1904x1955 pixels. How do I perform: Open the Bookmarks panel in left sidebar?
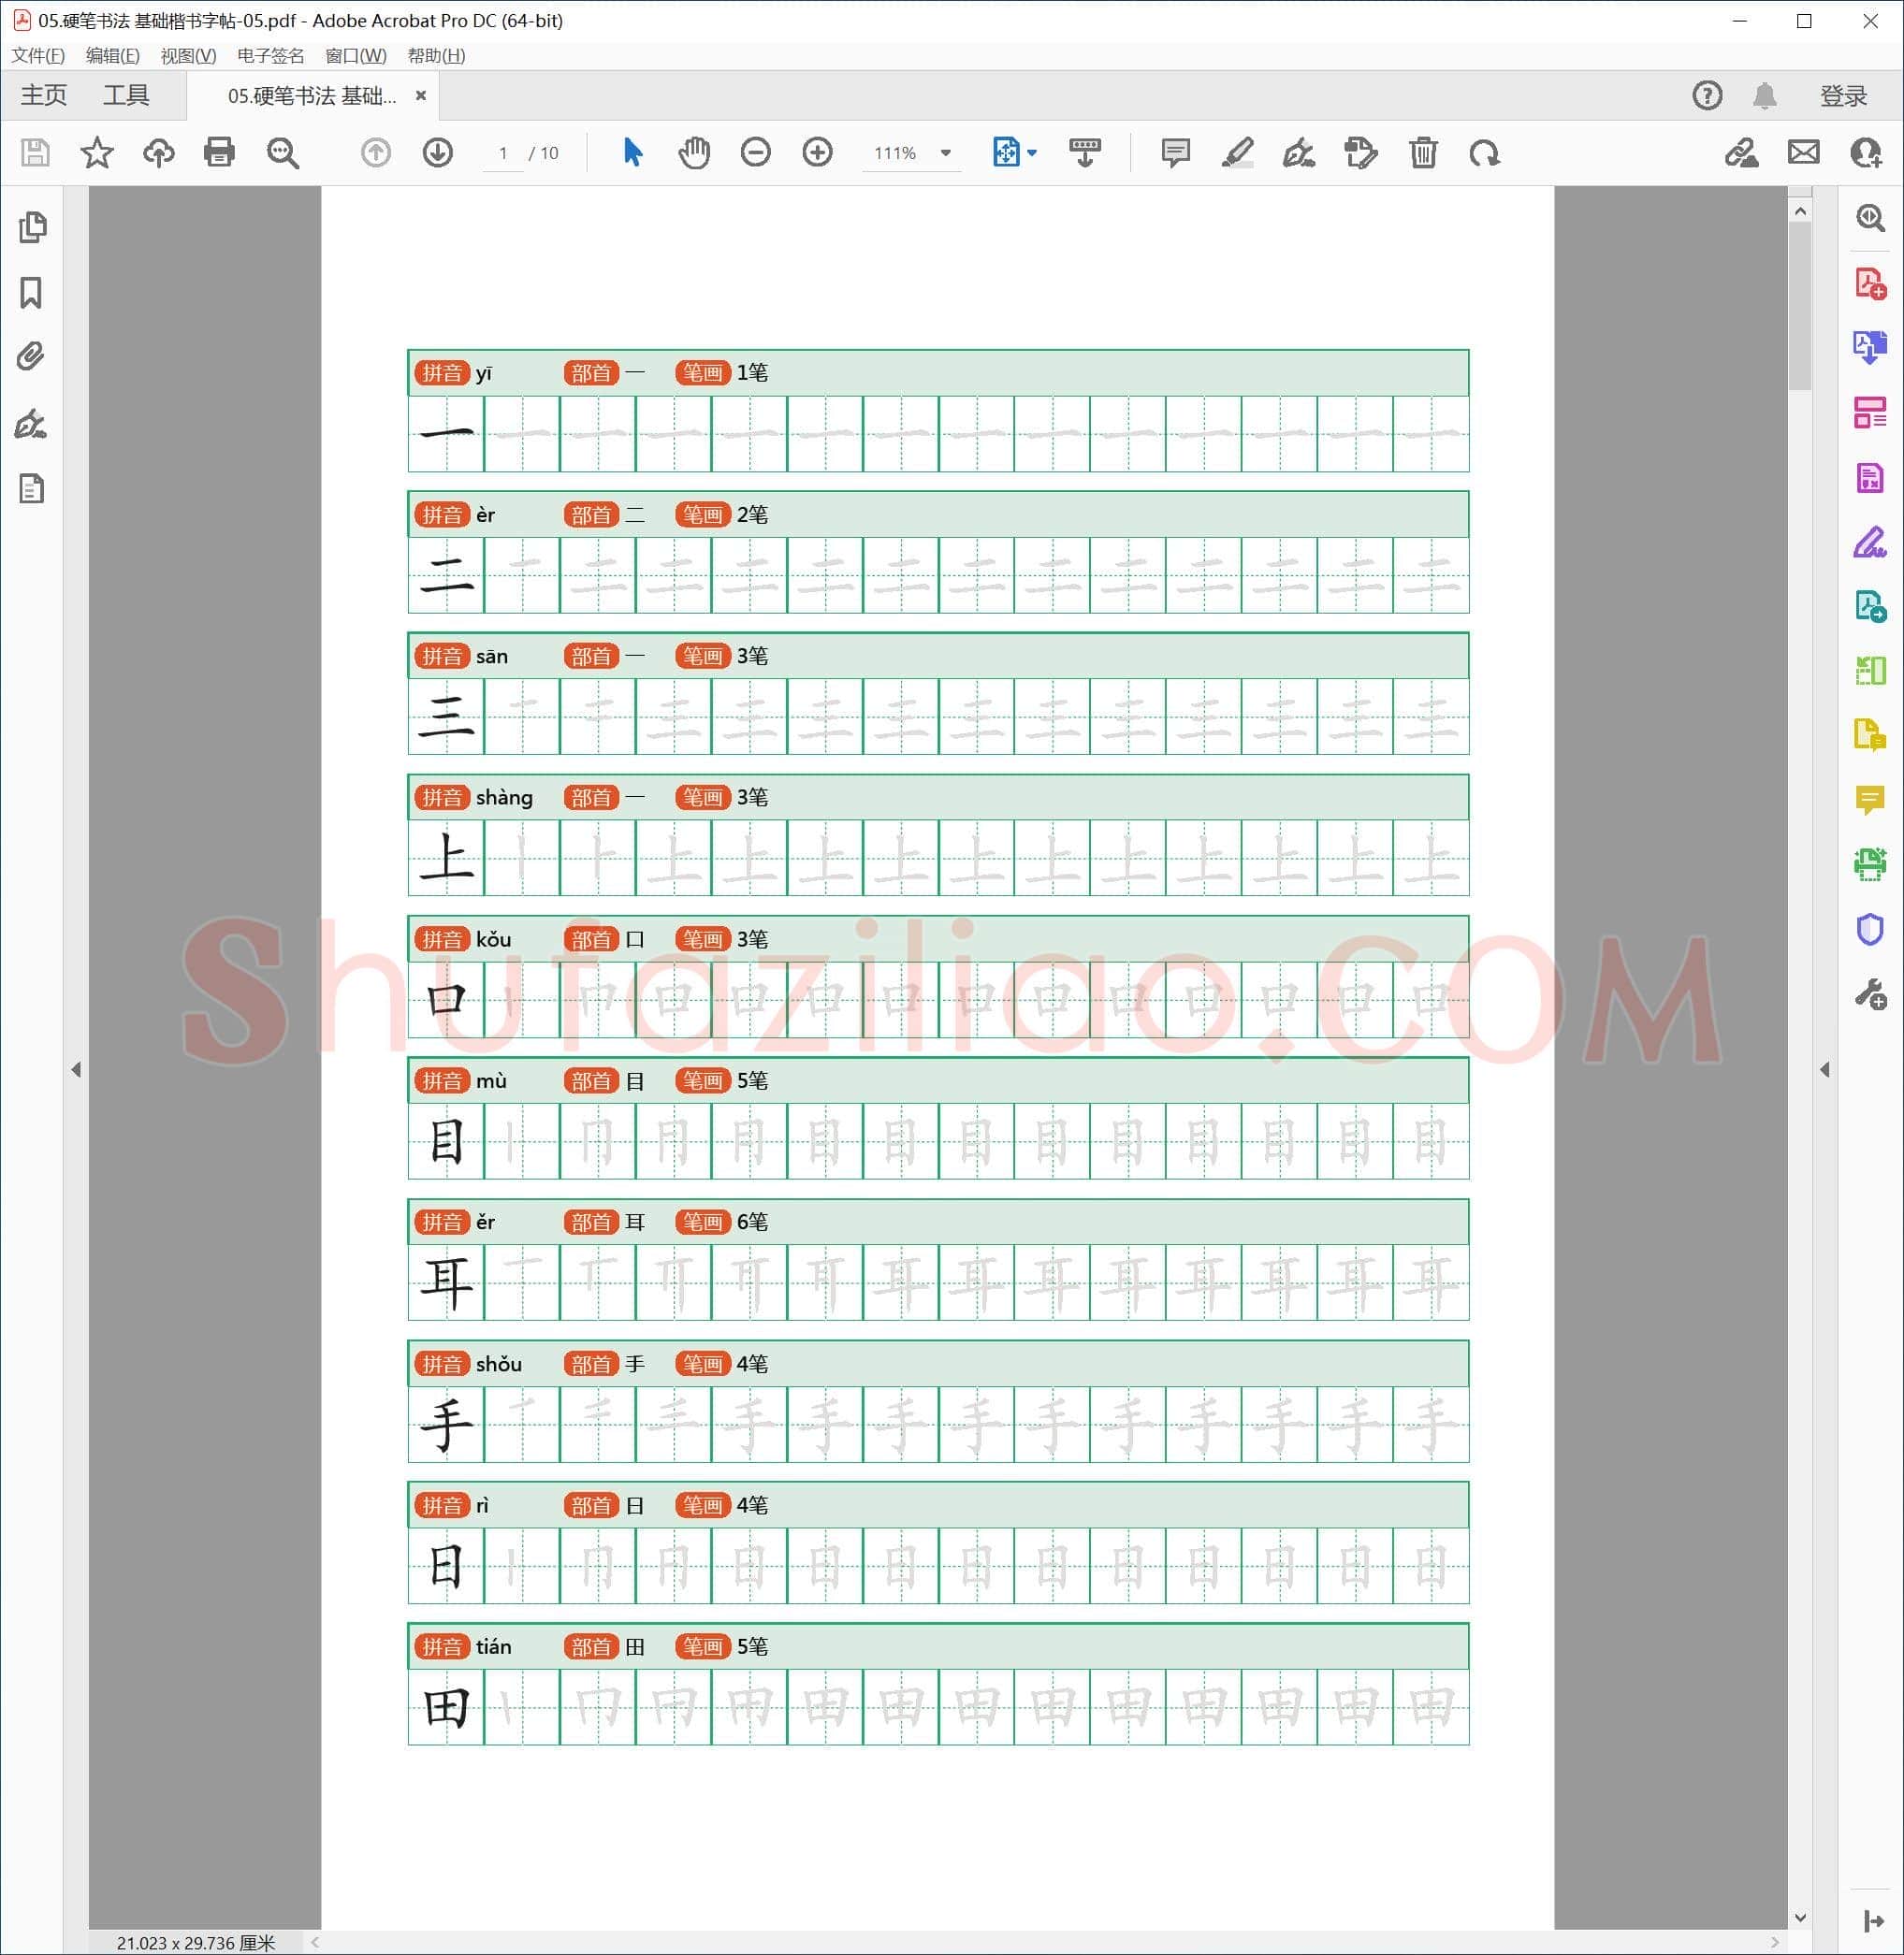pyautogui.click(x=32, y=293)
